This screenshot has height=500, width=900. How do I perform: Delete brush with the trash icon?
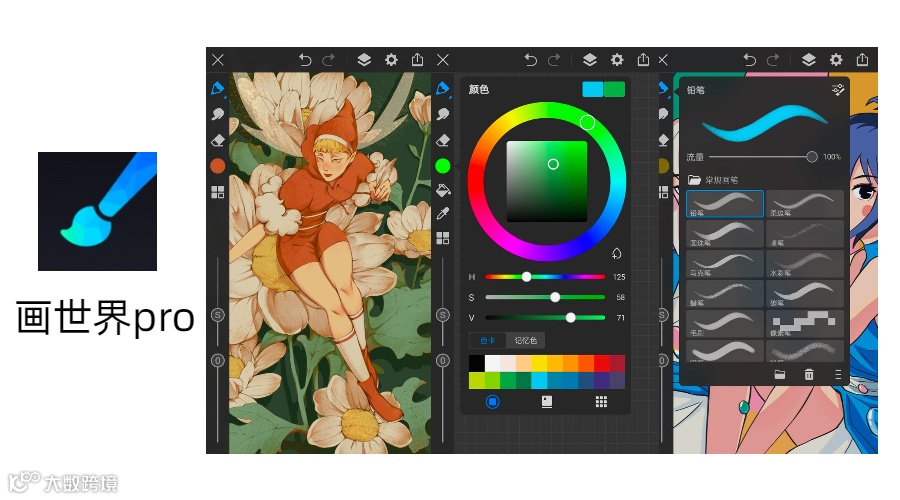pyautogui.click(x=809, y=374)
